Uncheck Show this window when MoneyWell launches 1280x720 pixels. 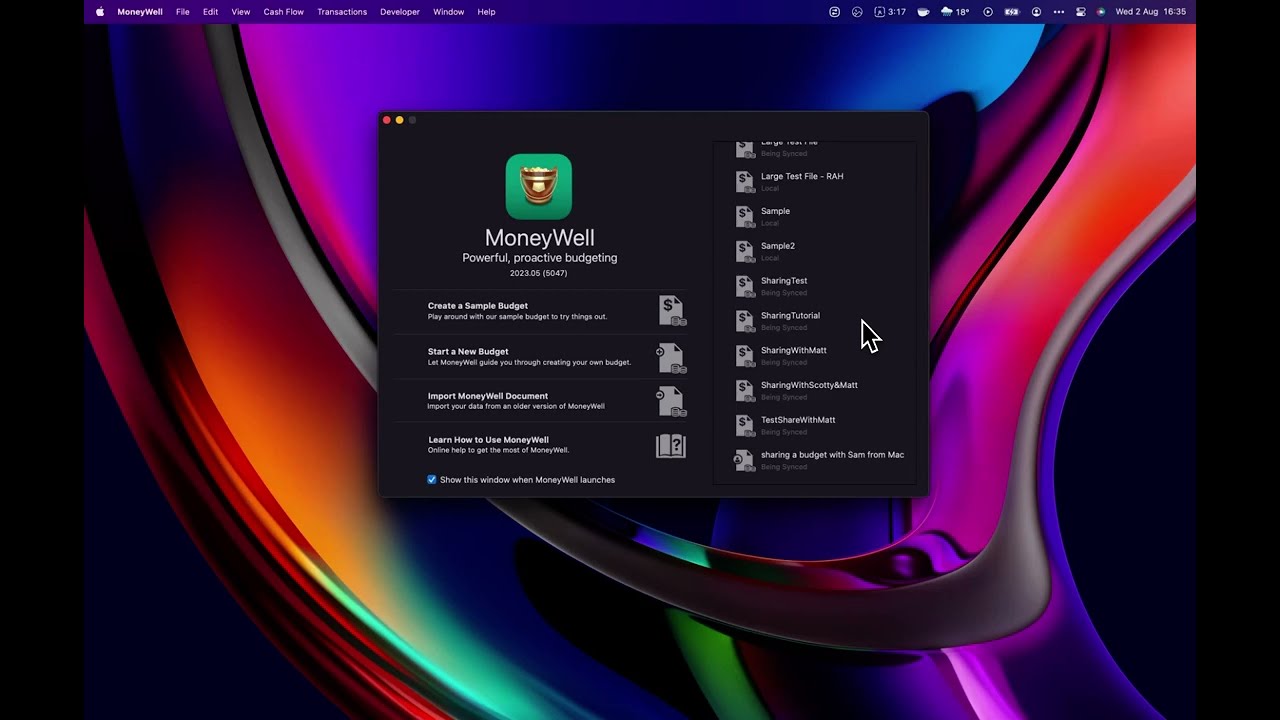coord(432,480)
